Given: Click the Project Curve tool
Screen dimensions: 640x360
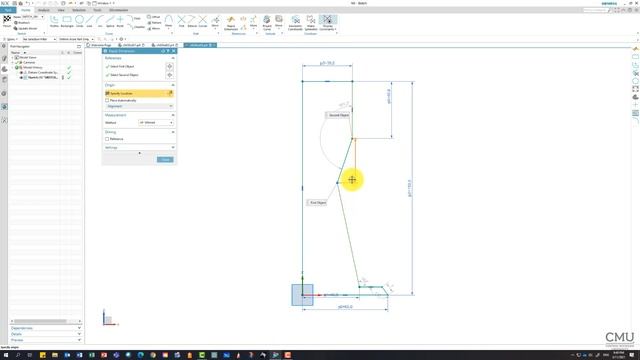Looking at the screenshot, I should 267,23.
